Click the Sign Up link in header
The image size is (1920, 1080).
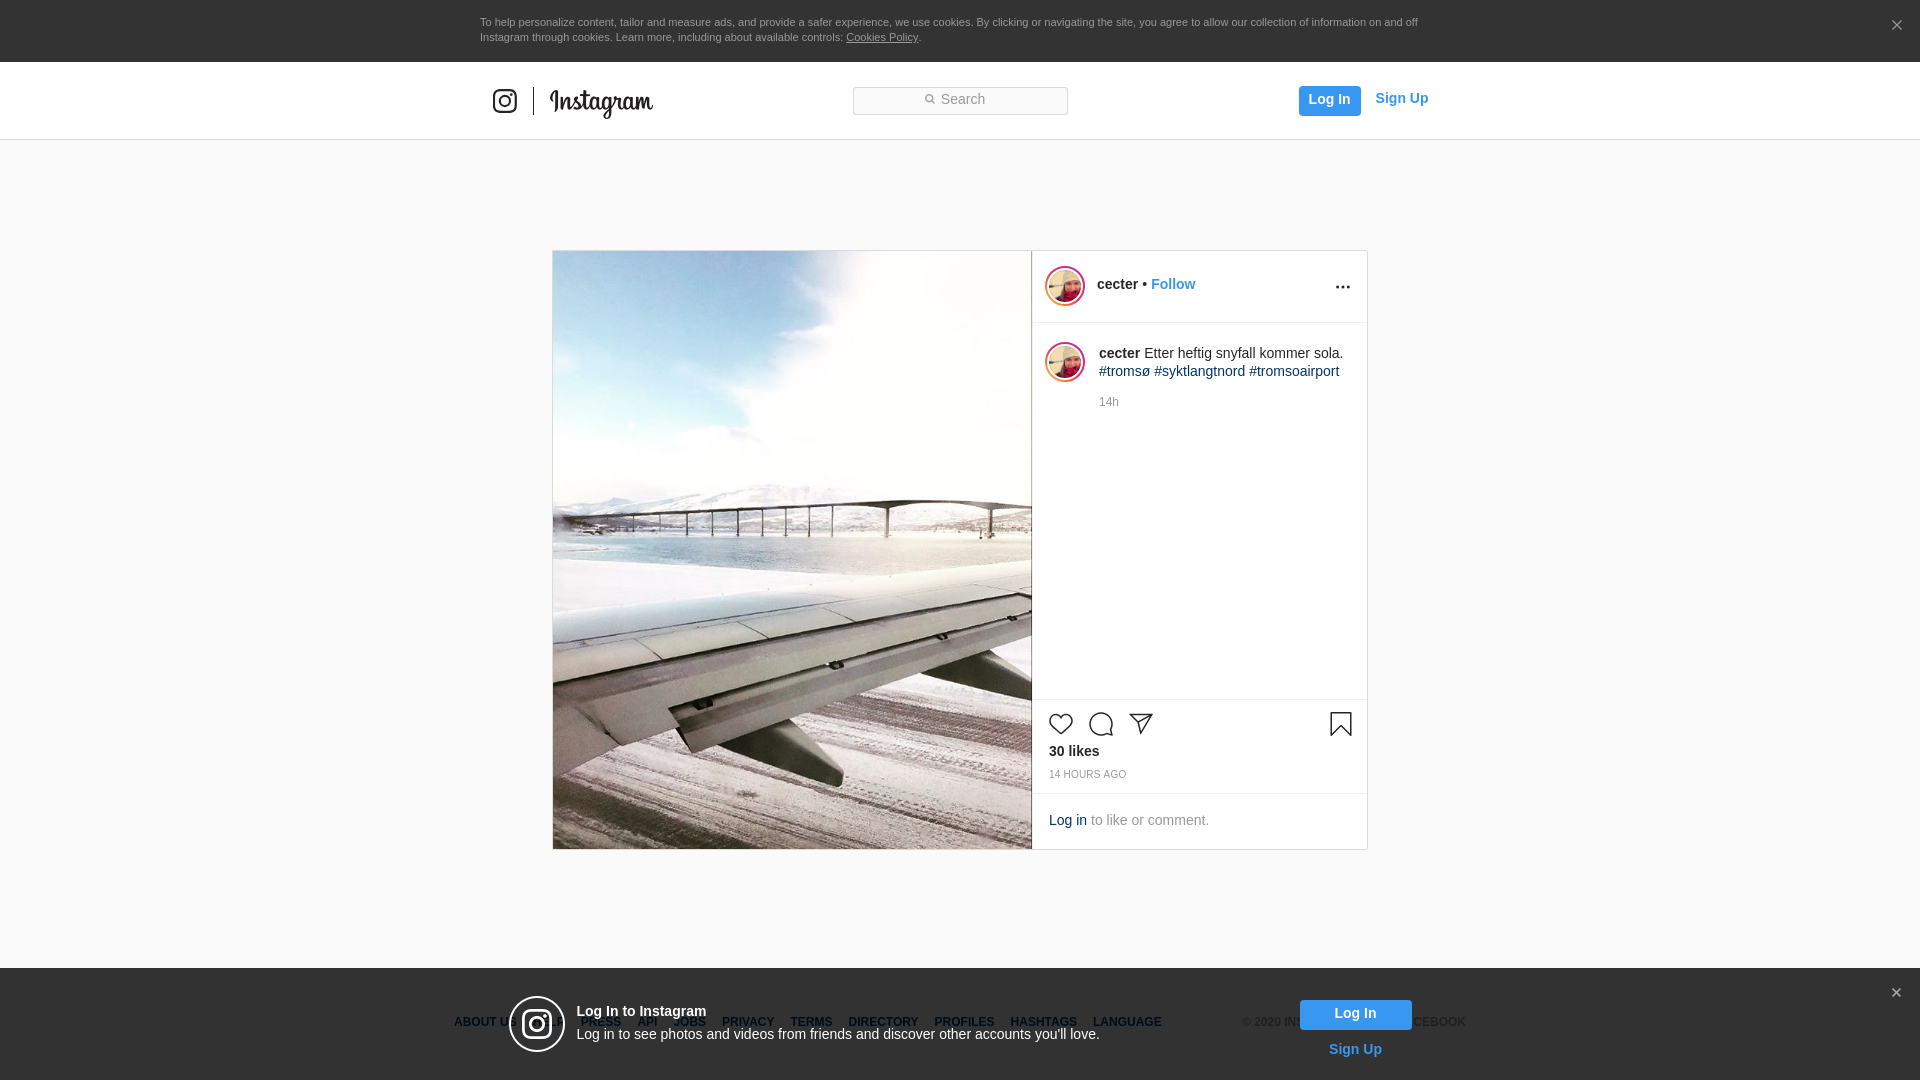pos(1401,98)
